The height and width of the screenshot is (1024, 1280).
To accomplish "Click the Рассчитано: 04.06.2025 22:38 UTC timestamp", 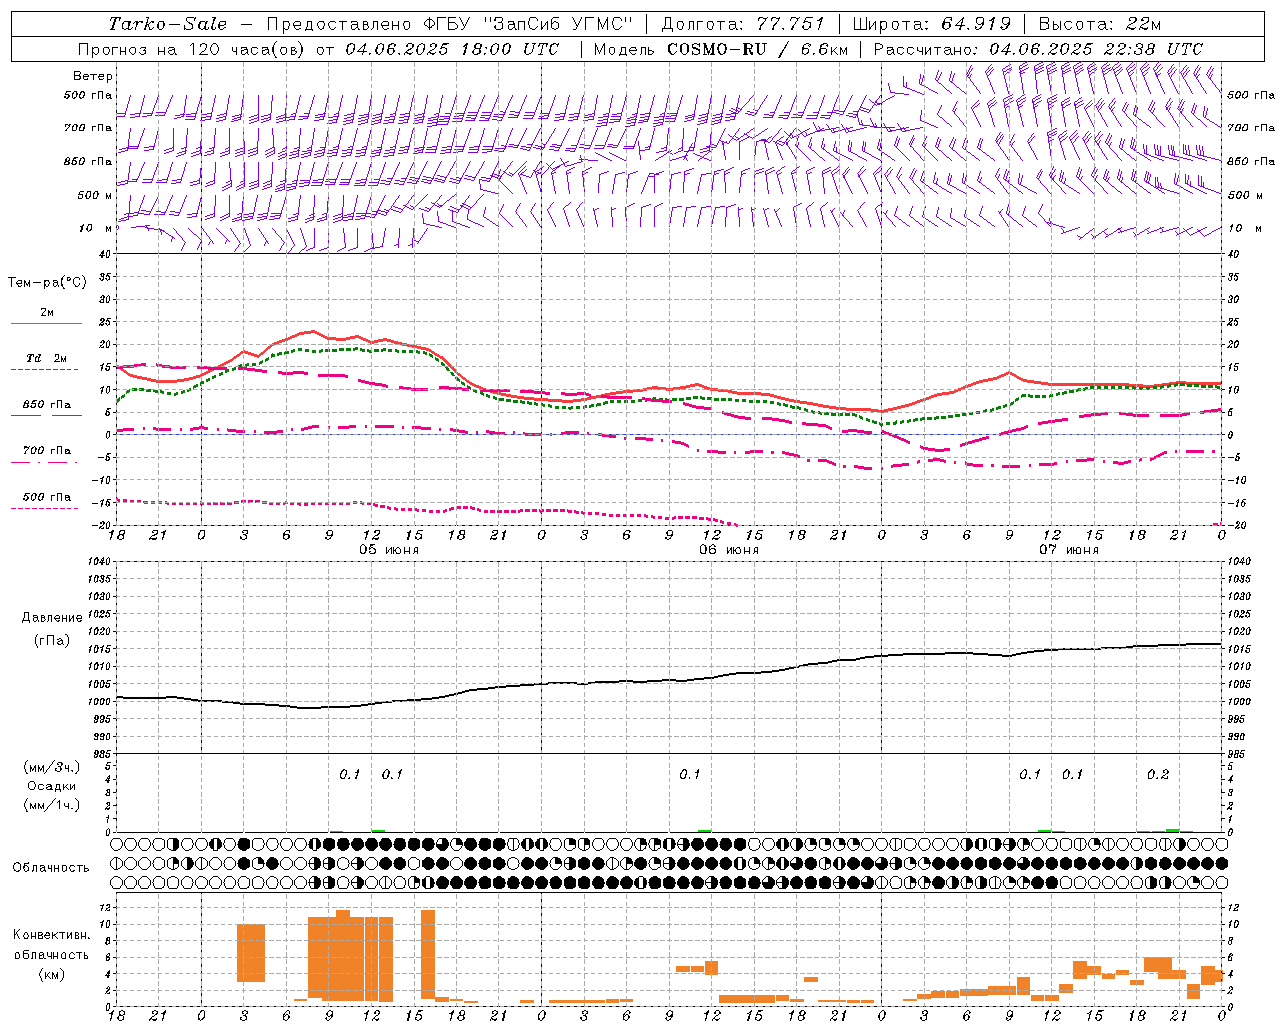I will [x=1038, y=49].
